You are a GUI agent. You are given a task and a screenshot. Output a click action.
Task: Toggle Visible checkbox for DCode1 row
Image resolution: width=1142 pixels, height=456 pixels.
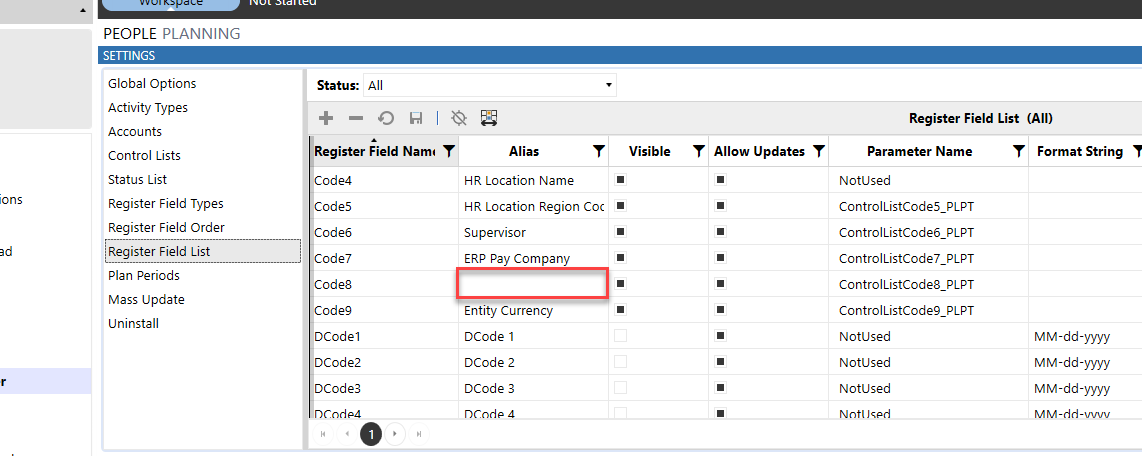tap(620, 336)
